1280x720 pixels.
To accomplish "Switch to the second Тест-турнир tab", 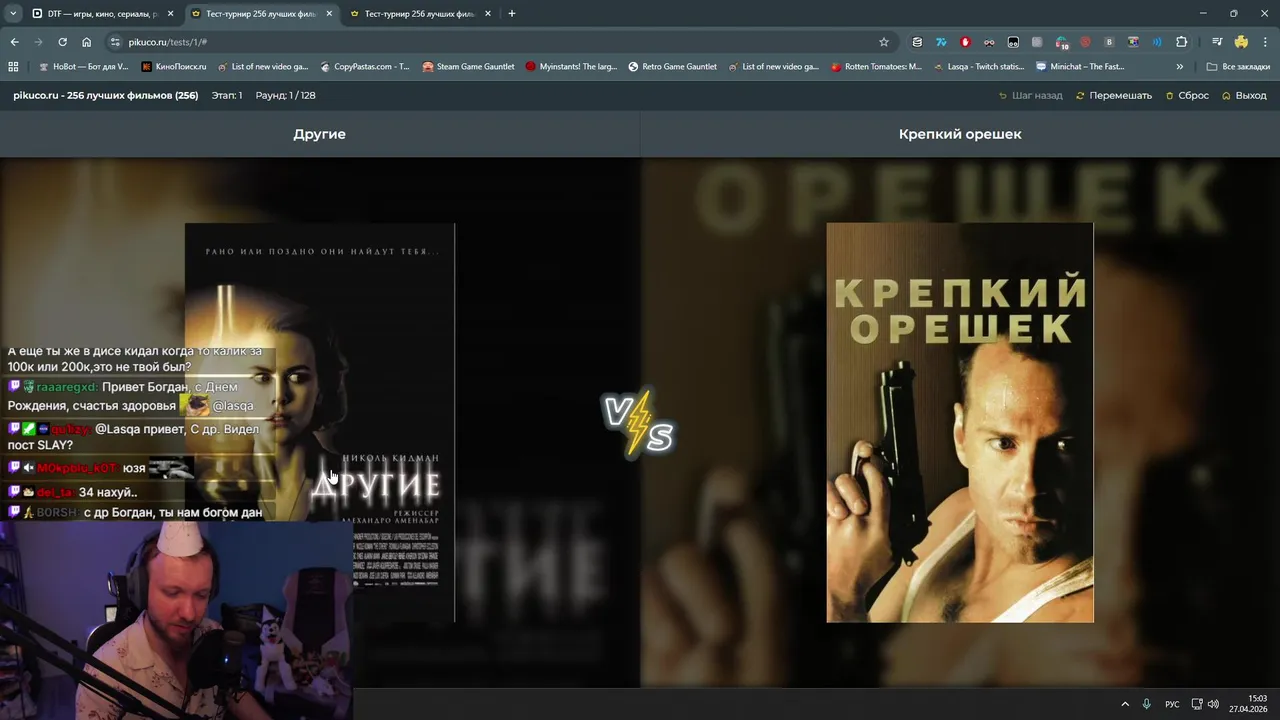I will (419, 14).
